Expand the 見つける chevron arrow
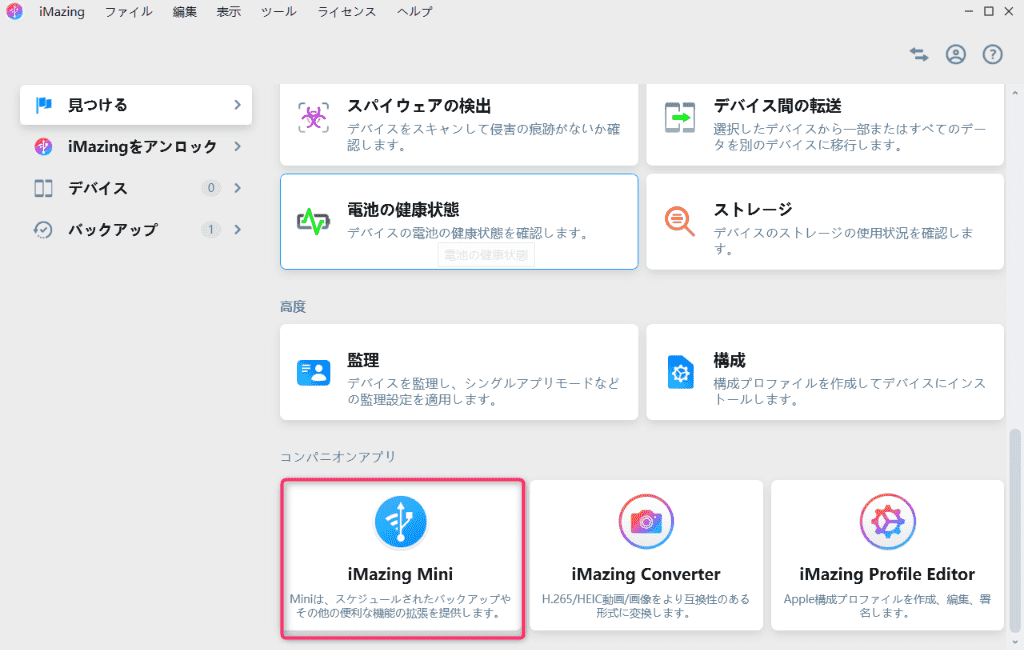Screen dimensions: 1024x650 (237, 105)
